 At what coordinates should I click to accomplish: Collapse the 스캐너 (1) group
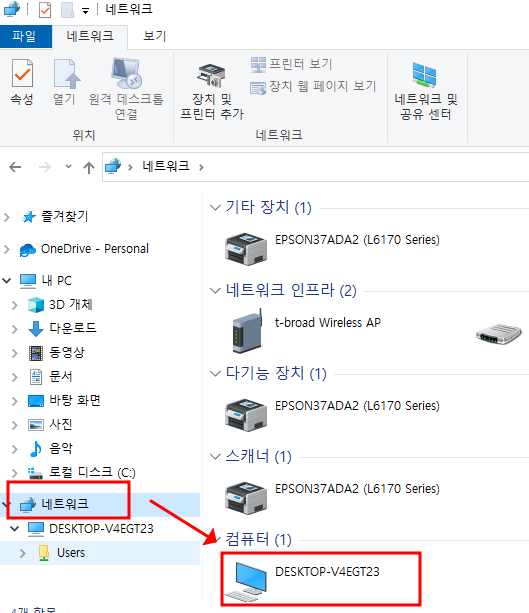point(215,456)
